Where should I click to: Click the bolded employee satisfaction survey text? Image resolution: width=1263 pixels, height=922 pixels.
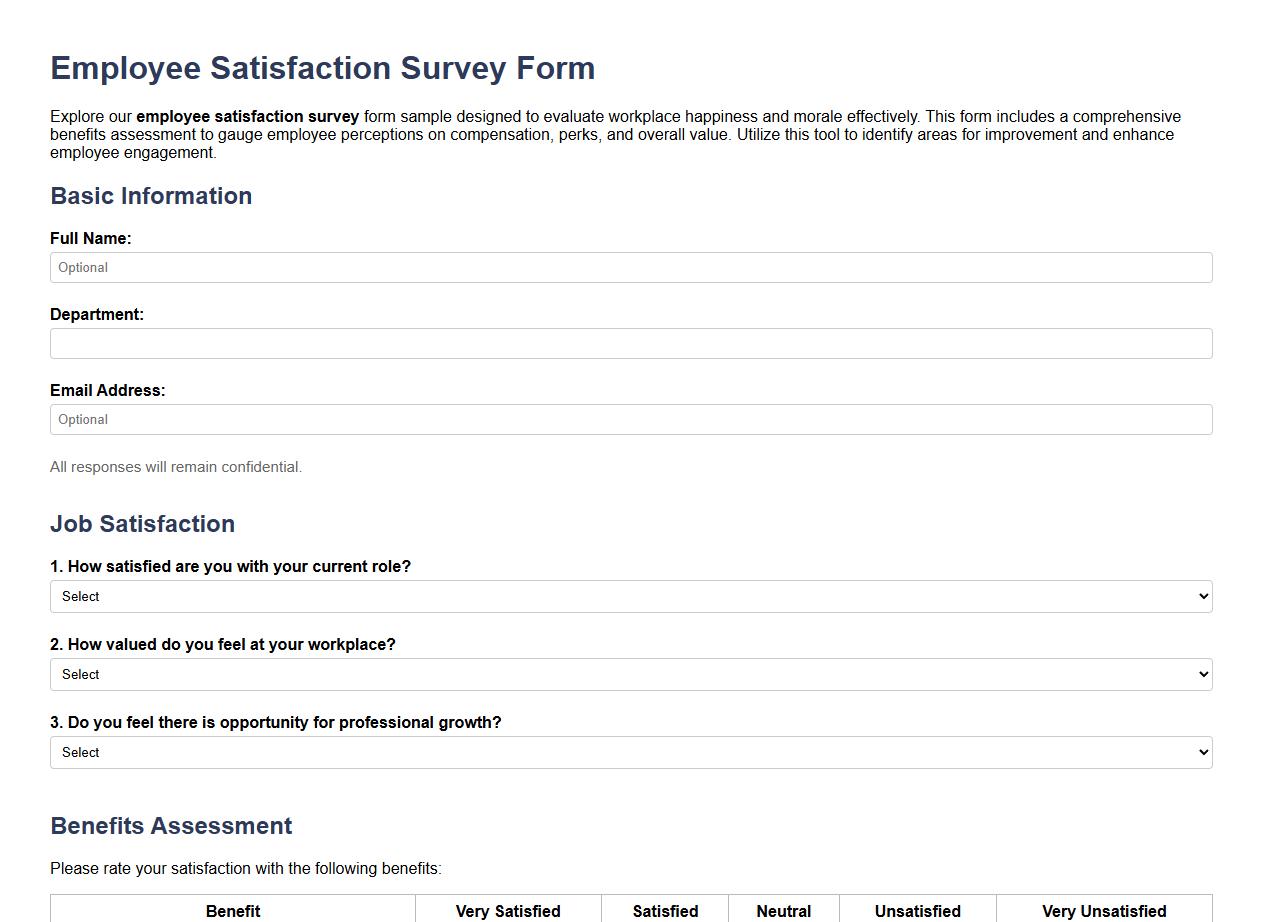pos(249,116)
